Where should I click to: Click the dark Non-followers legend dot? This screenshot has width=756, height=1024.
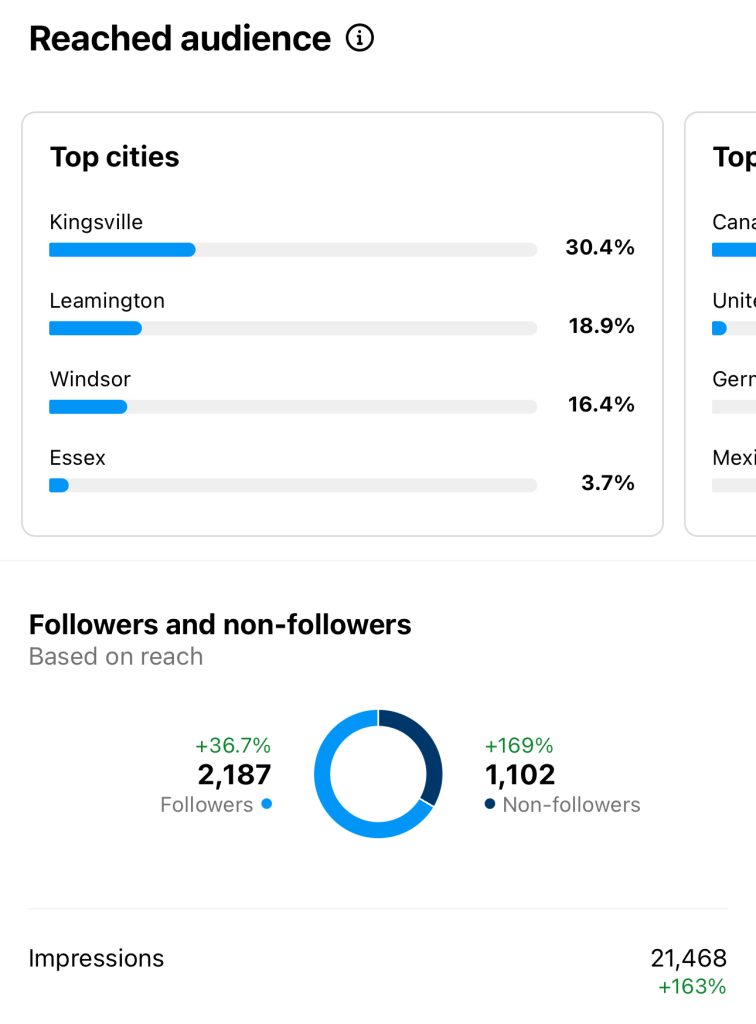pos(490,804)
